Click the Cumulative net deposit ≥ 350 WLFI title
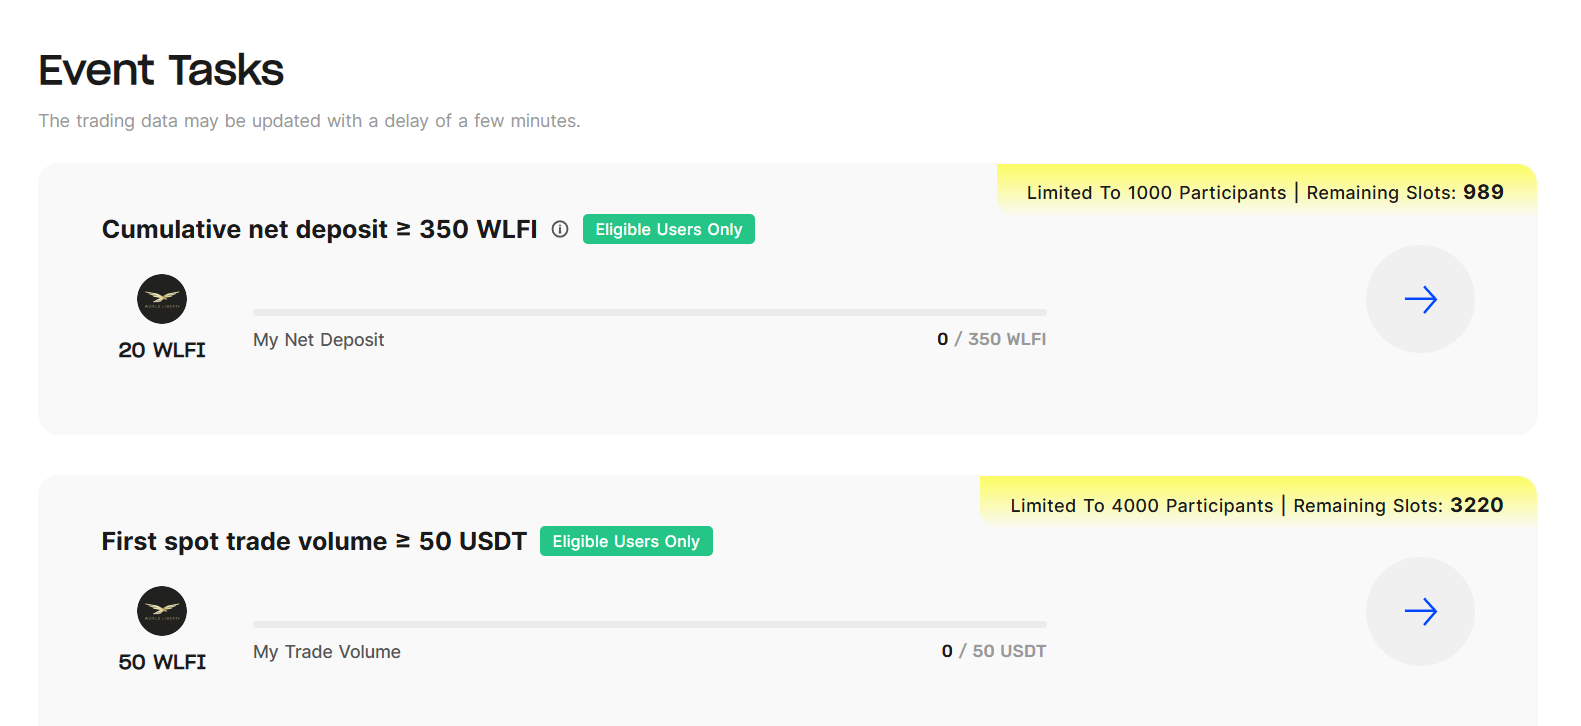 319,229
